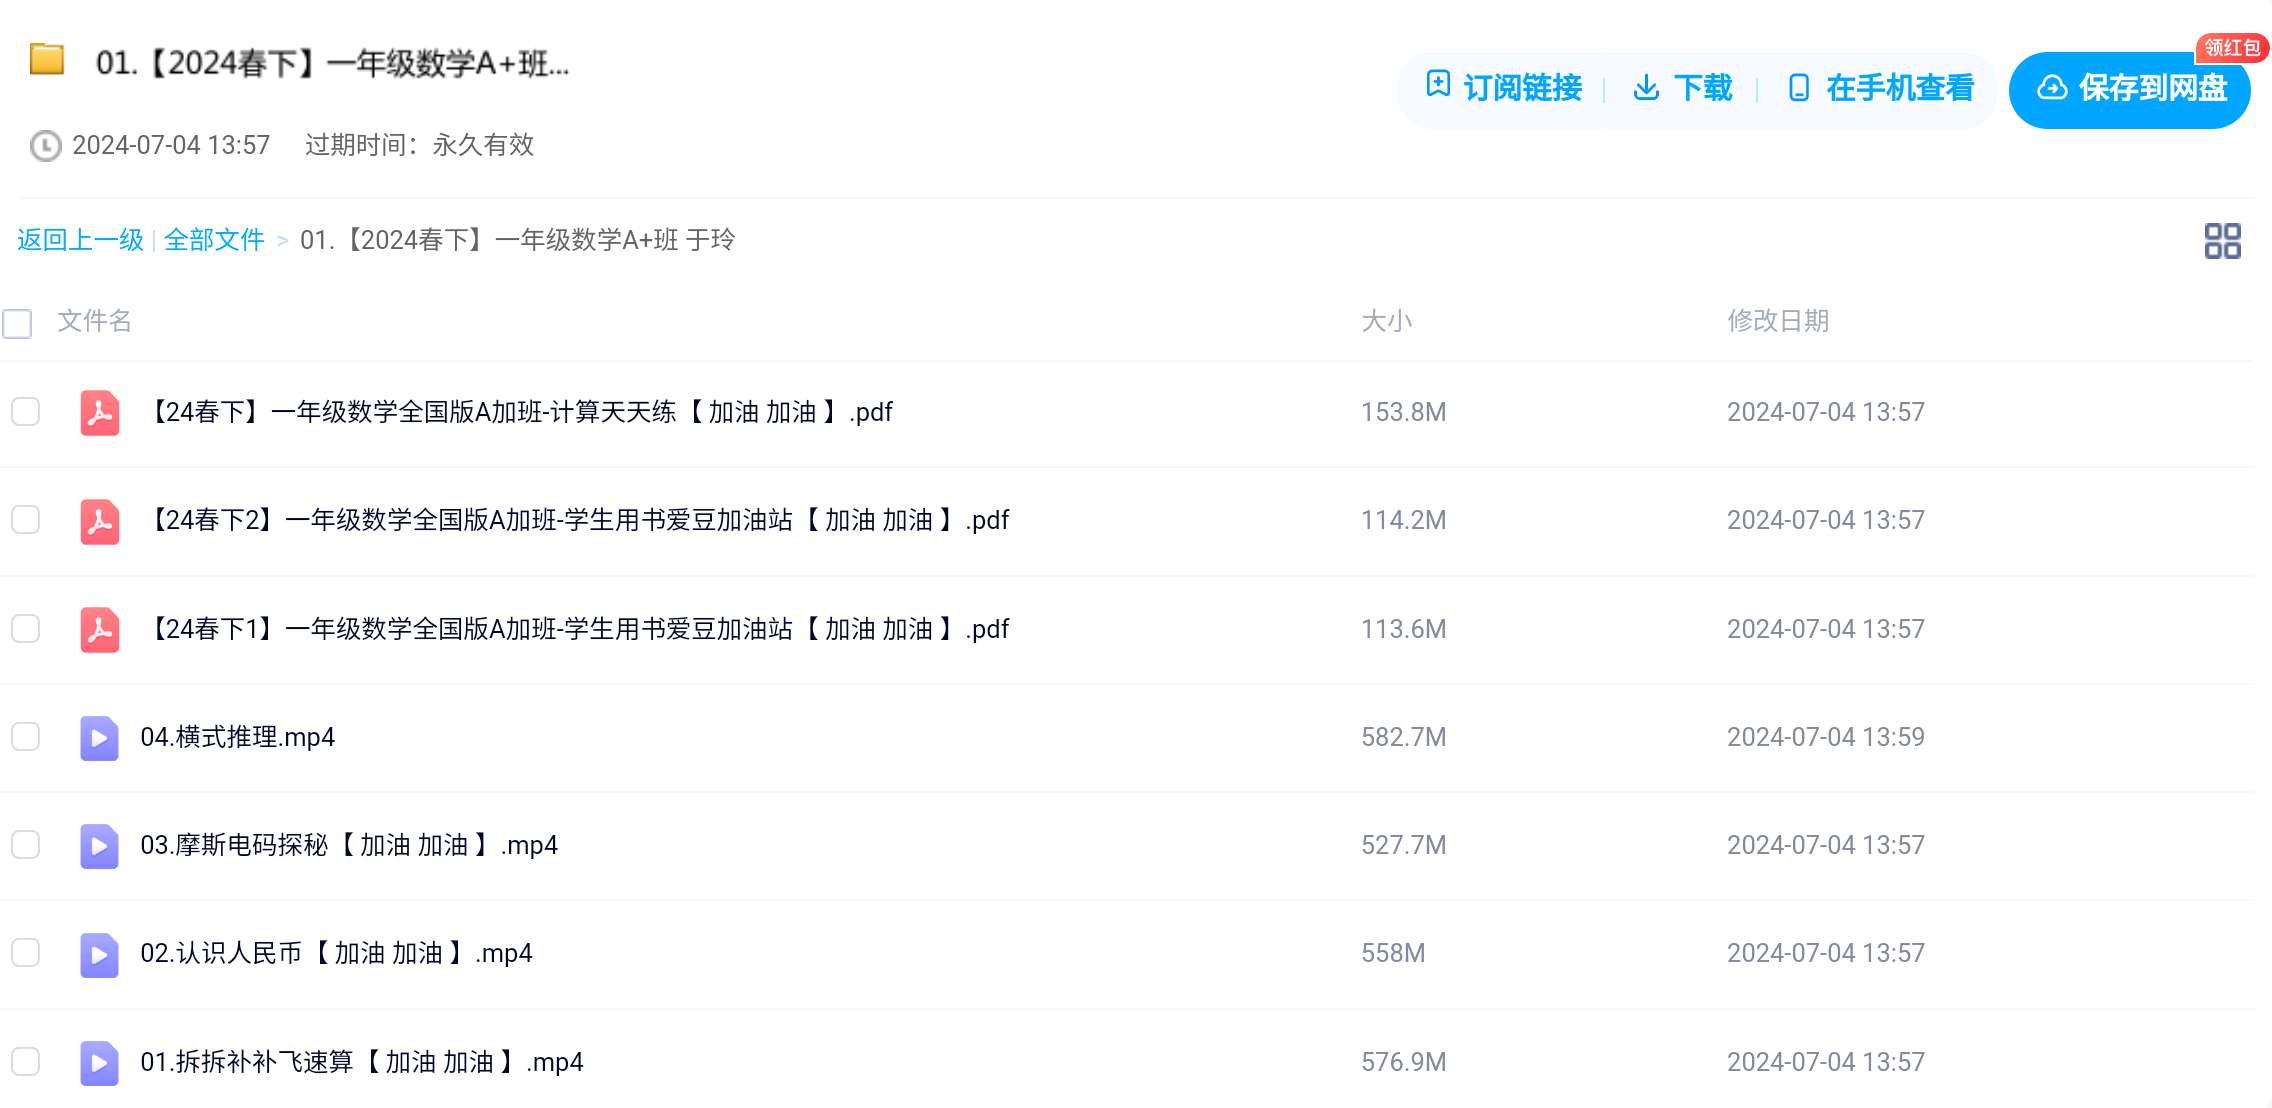Click the yellow folder icon in header
Image resolution: width=2272 pixels, height=1108 pixels.
(x=47, y=60)
